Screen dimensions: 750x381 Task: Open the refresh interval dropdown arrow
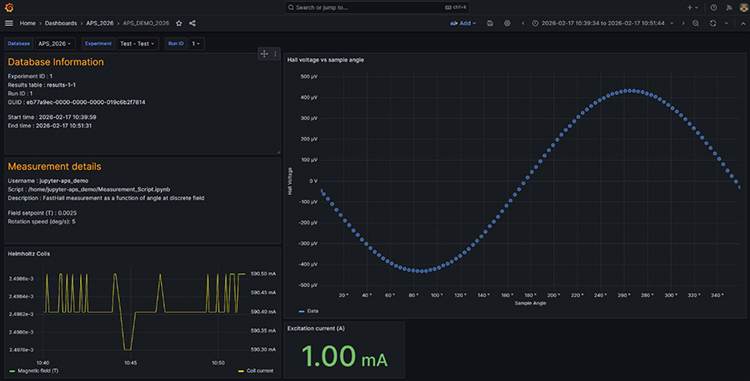click(x=726, y=23)
